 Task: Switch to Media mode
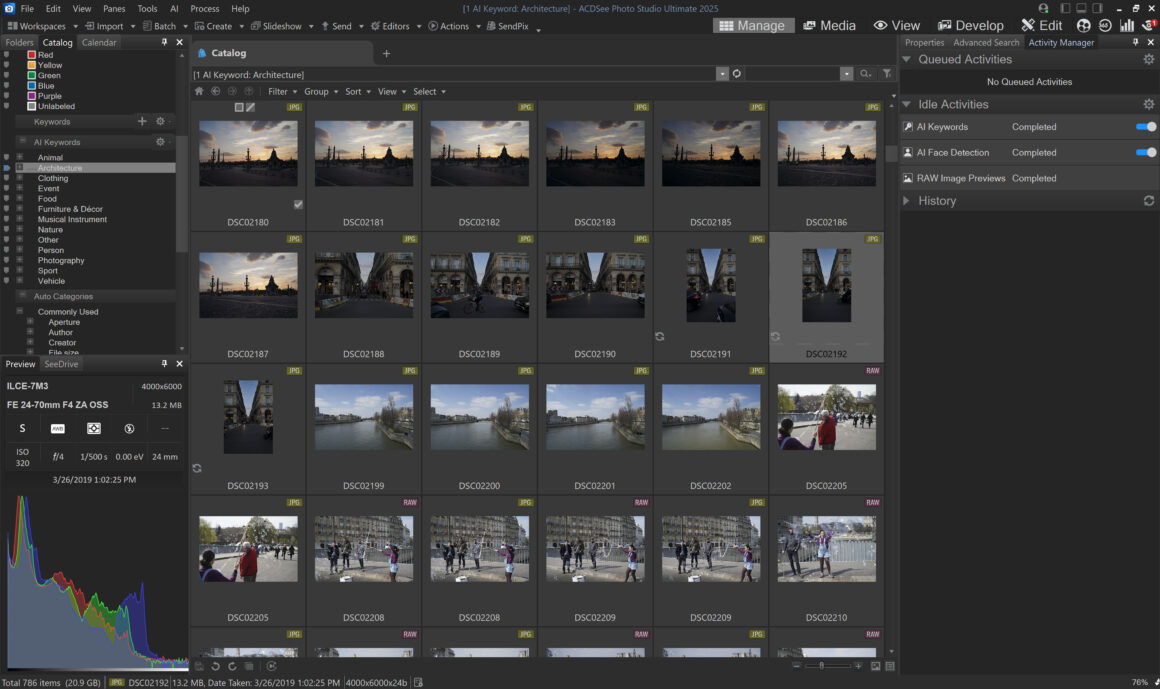[829, 25]
